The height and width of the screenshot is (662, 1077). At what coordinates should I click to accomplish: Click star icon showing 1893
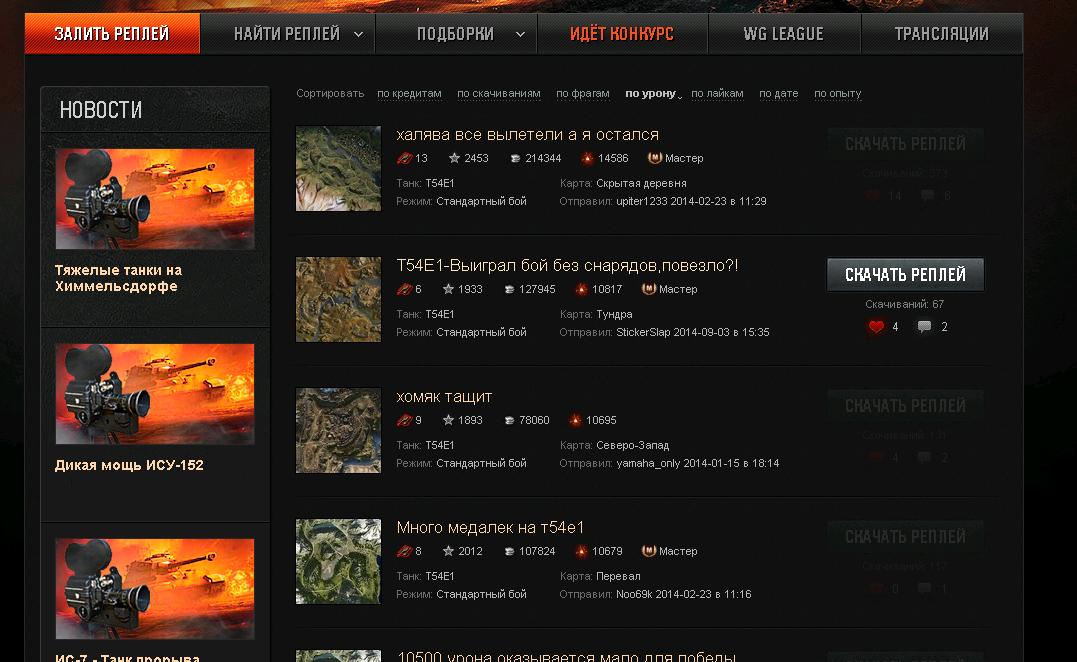[x=448, y=420]
